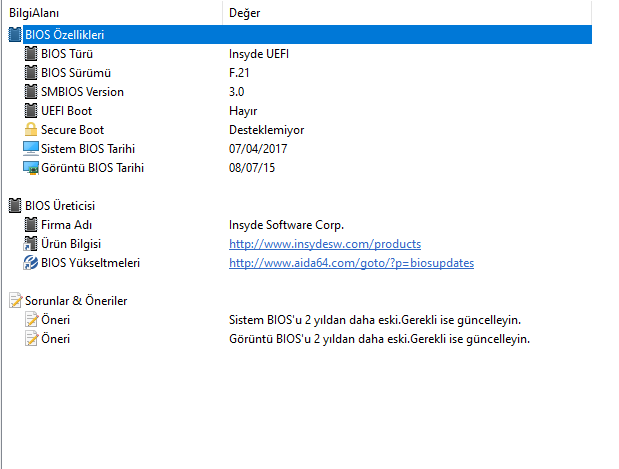Click the SMBIOS Version row icon
This screenshot has width=619, height=469.
pos(31,92)
